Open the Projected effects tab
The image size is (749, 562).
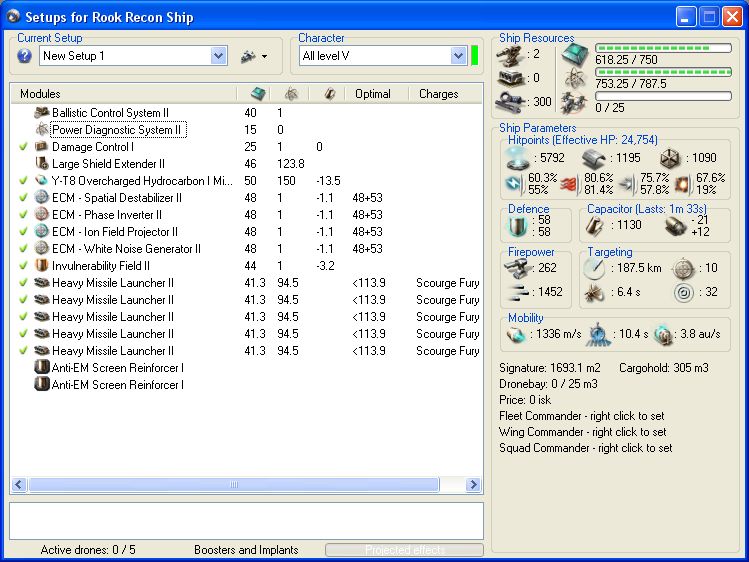pos(405,550)
